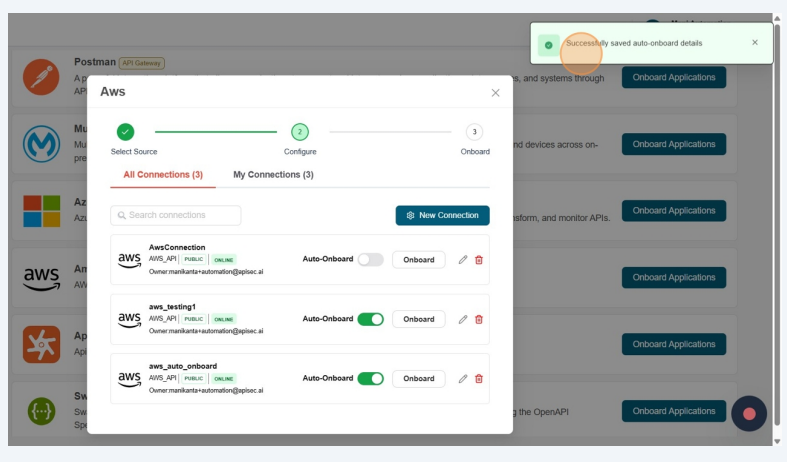Turn off Auto-Onboard for aws_auto_onboard
787x462 pixels.
tap(370, 379)
